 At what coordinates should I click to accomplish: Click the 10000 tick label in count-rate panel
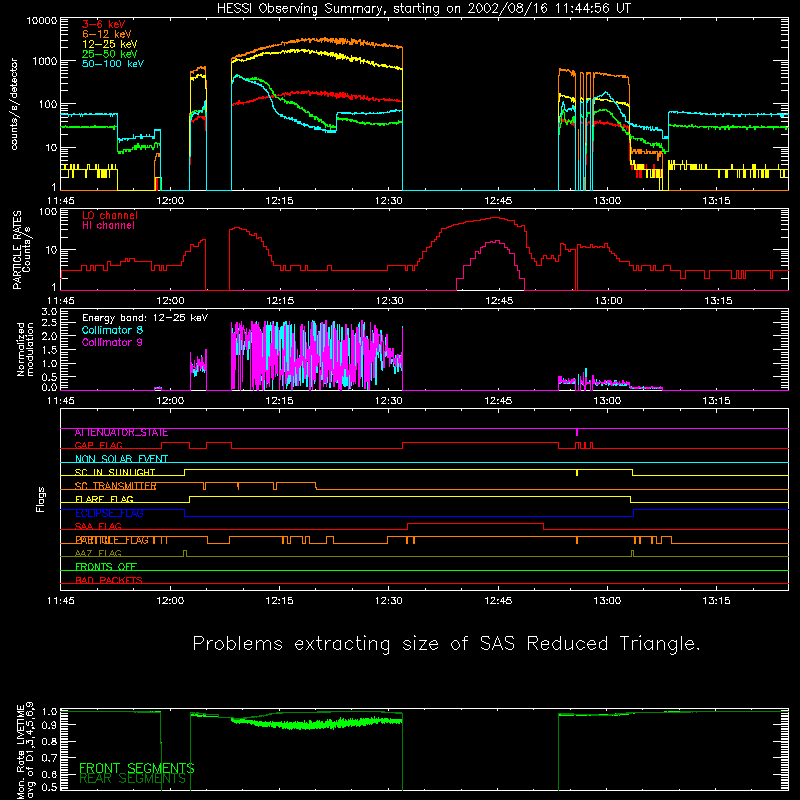[42, 21]
